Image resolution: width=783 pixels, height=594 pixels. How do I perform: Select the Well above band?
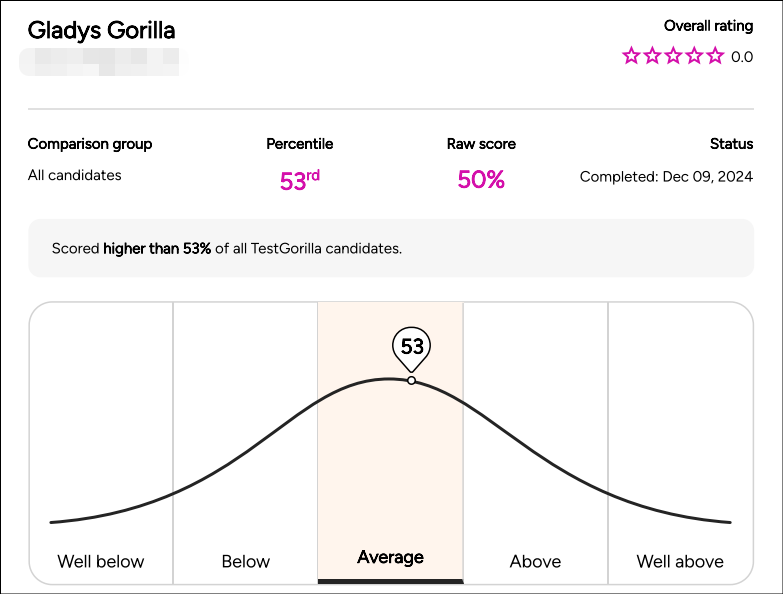click(680, 443)
